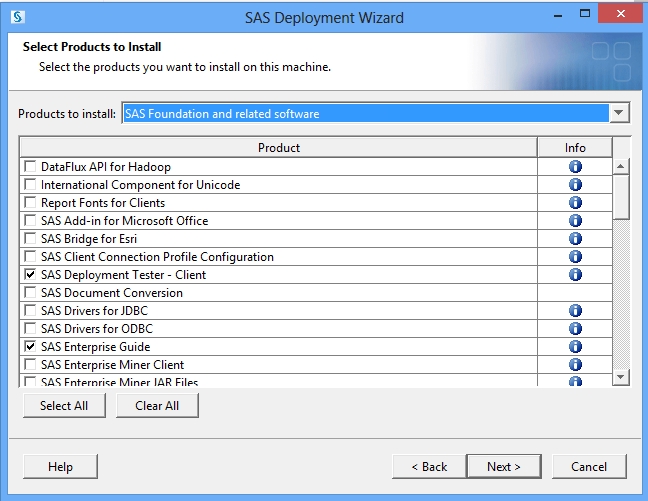This screenshot has height=501, width=648.
Task: Enable SAS Client Connection Profile Configuration checkbox
Action: pos(30,256)
